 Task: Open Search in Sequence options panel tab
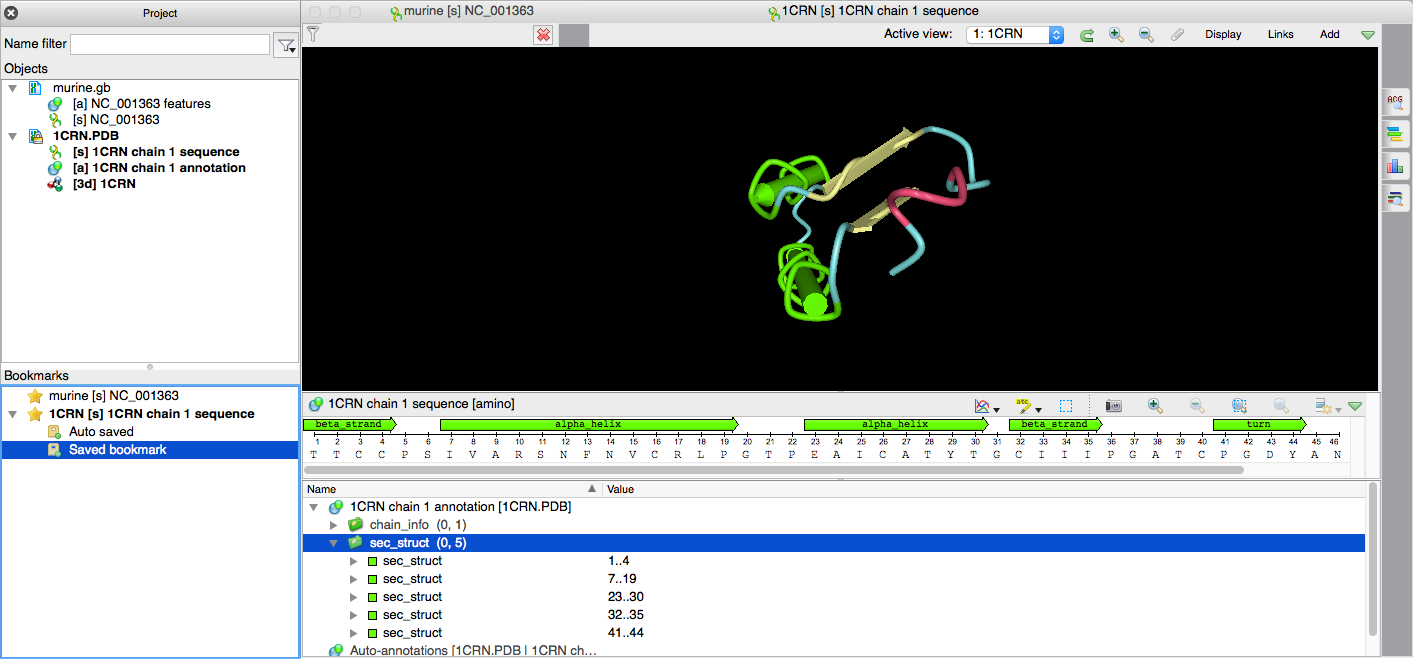pos(1395,101)
